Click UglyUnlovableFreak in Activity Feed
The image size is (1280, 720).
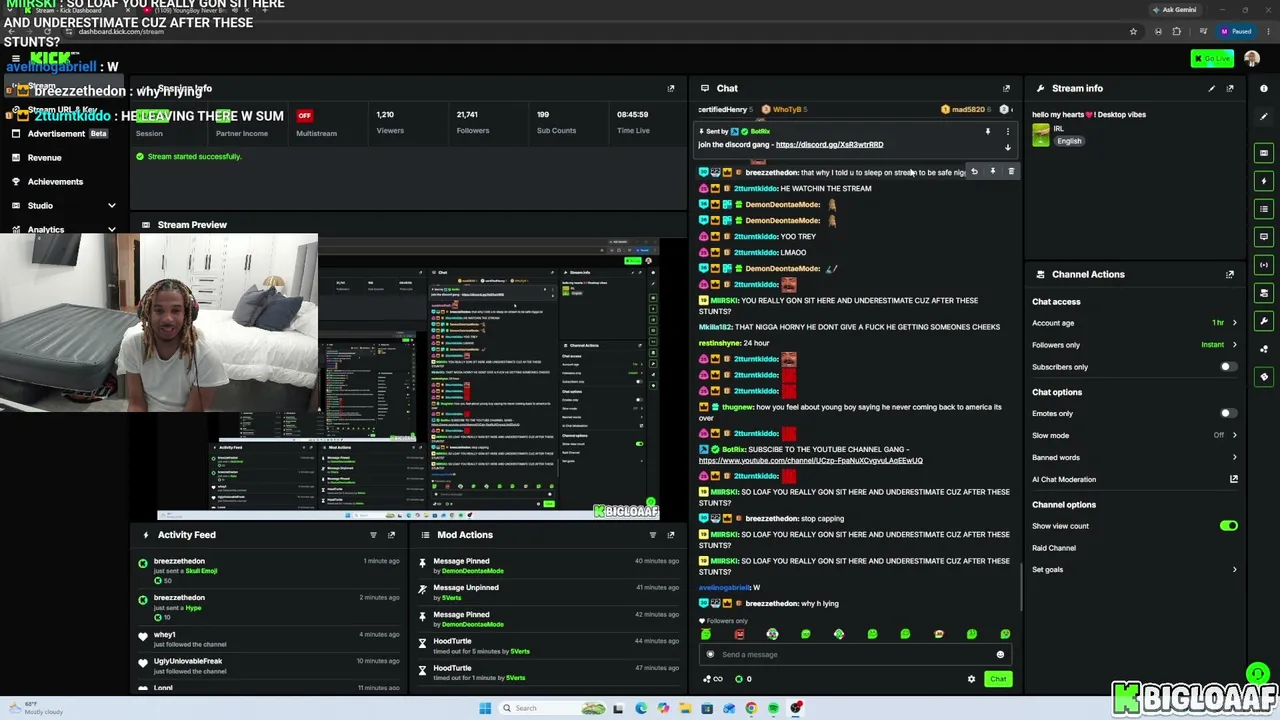tap(188, 662)
